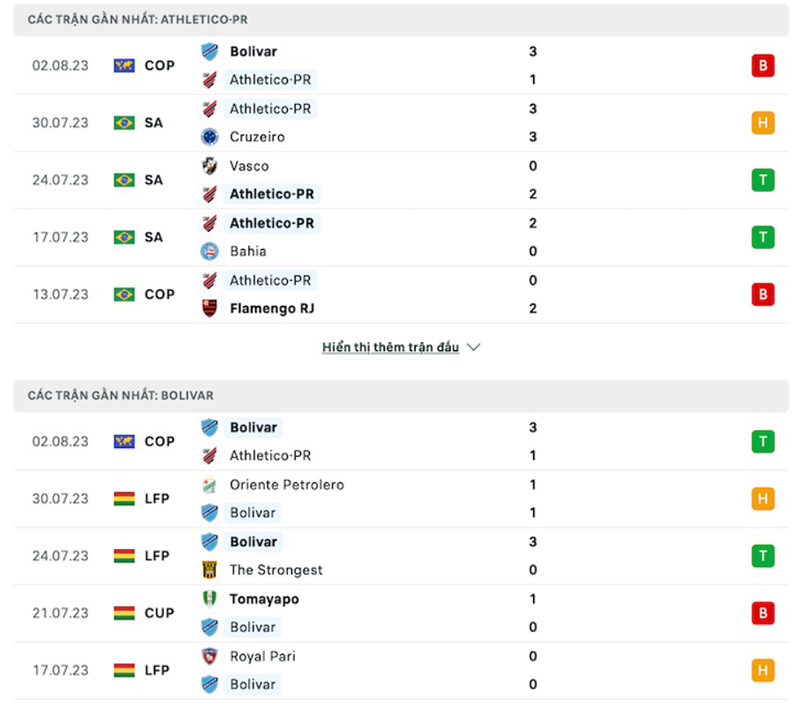Viewport: 800px width, 704px height.
Task: Click the Bahia club crest icon
Action: (210, 251)
